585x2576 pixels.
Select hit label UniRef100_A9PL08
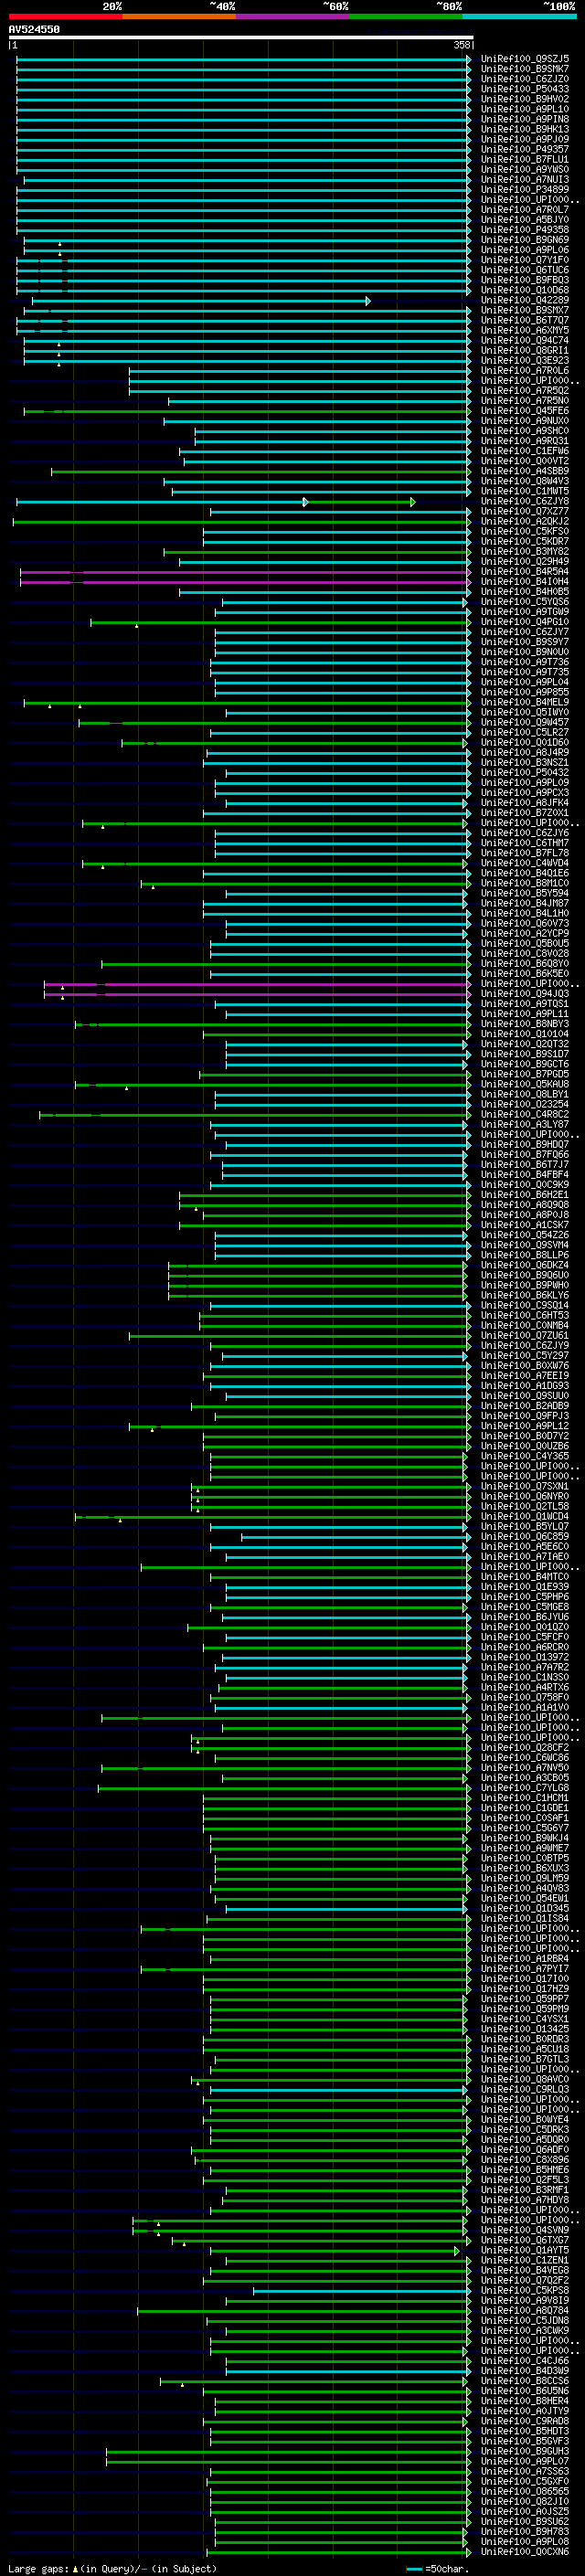pos(525,2542)
